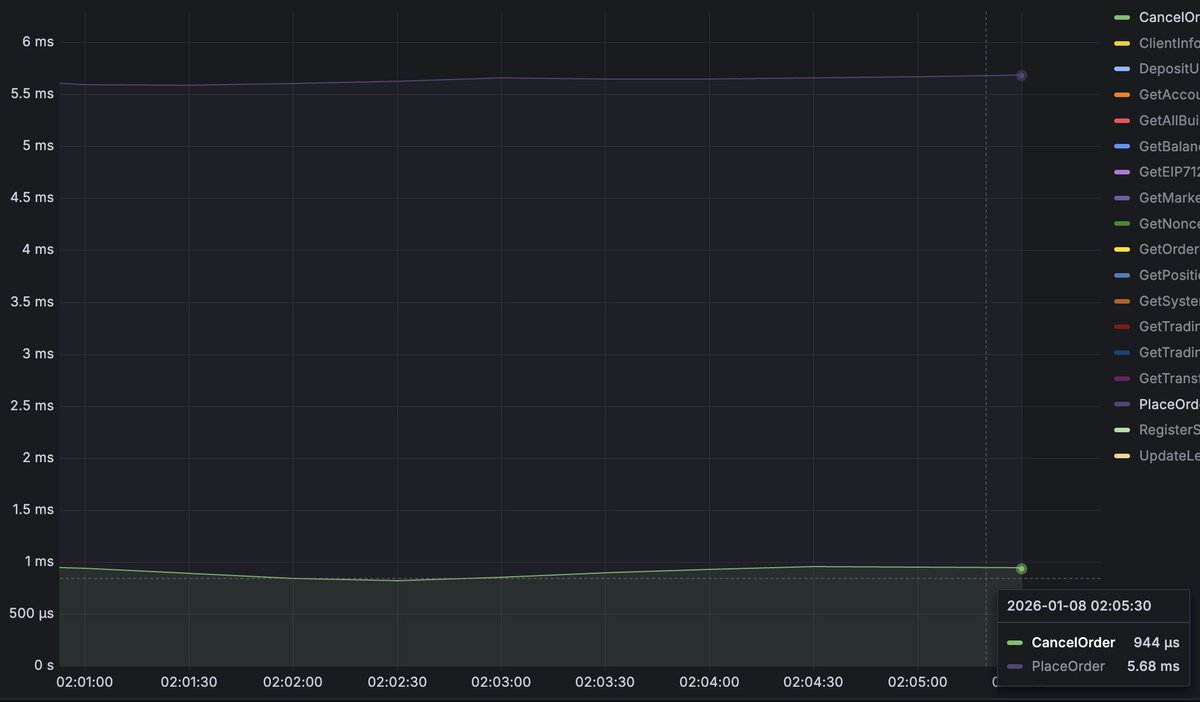Click the dark purple PlaceOrd legend swatch

click(x=1122, y=404)
